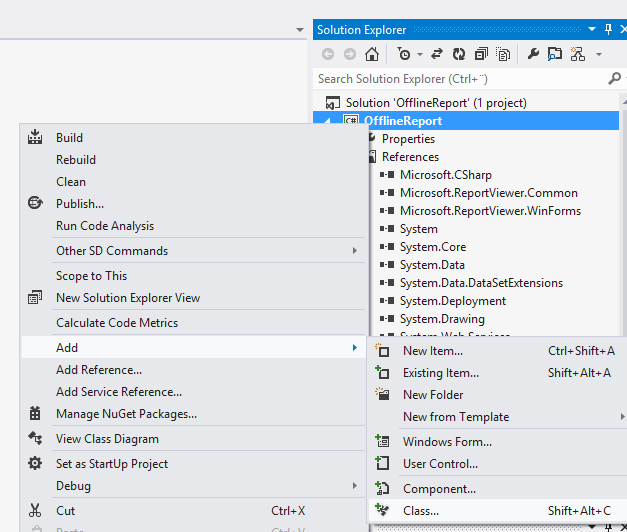
Task: Open Properties via the wrench icon
Action: click(533, 54)
